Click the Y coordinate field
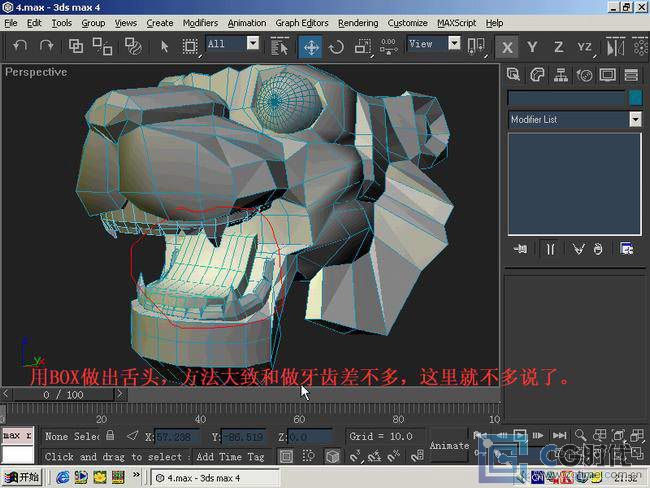This screenshot has width=650, height=488. pos(243,437)
